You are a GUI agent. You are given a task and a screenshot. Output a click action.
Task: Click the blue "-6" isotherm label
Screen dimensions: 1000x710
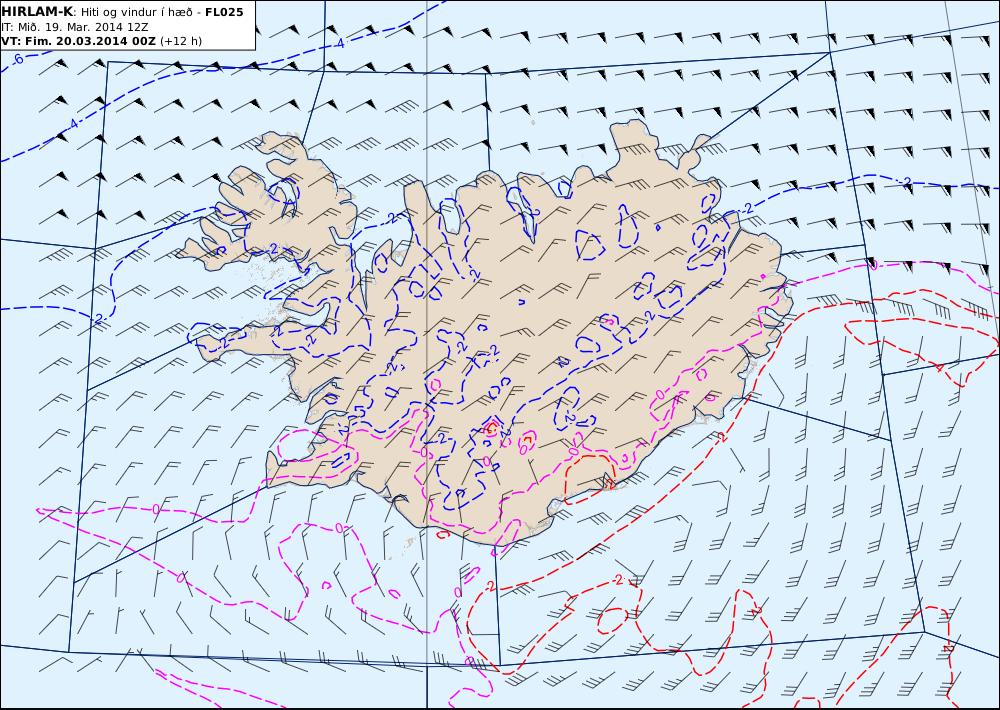click(17, 59)
